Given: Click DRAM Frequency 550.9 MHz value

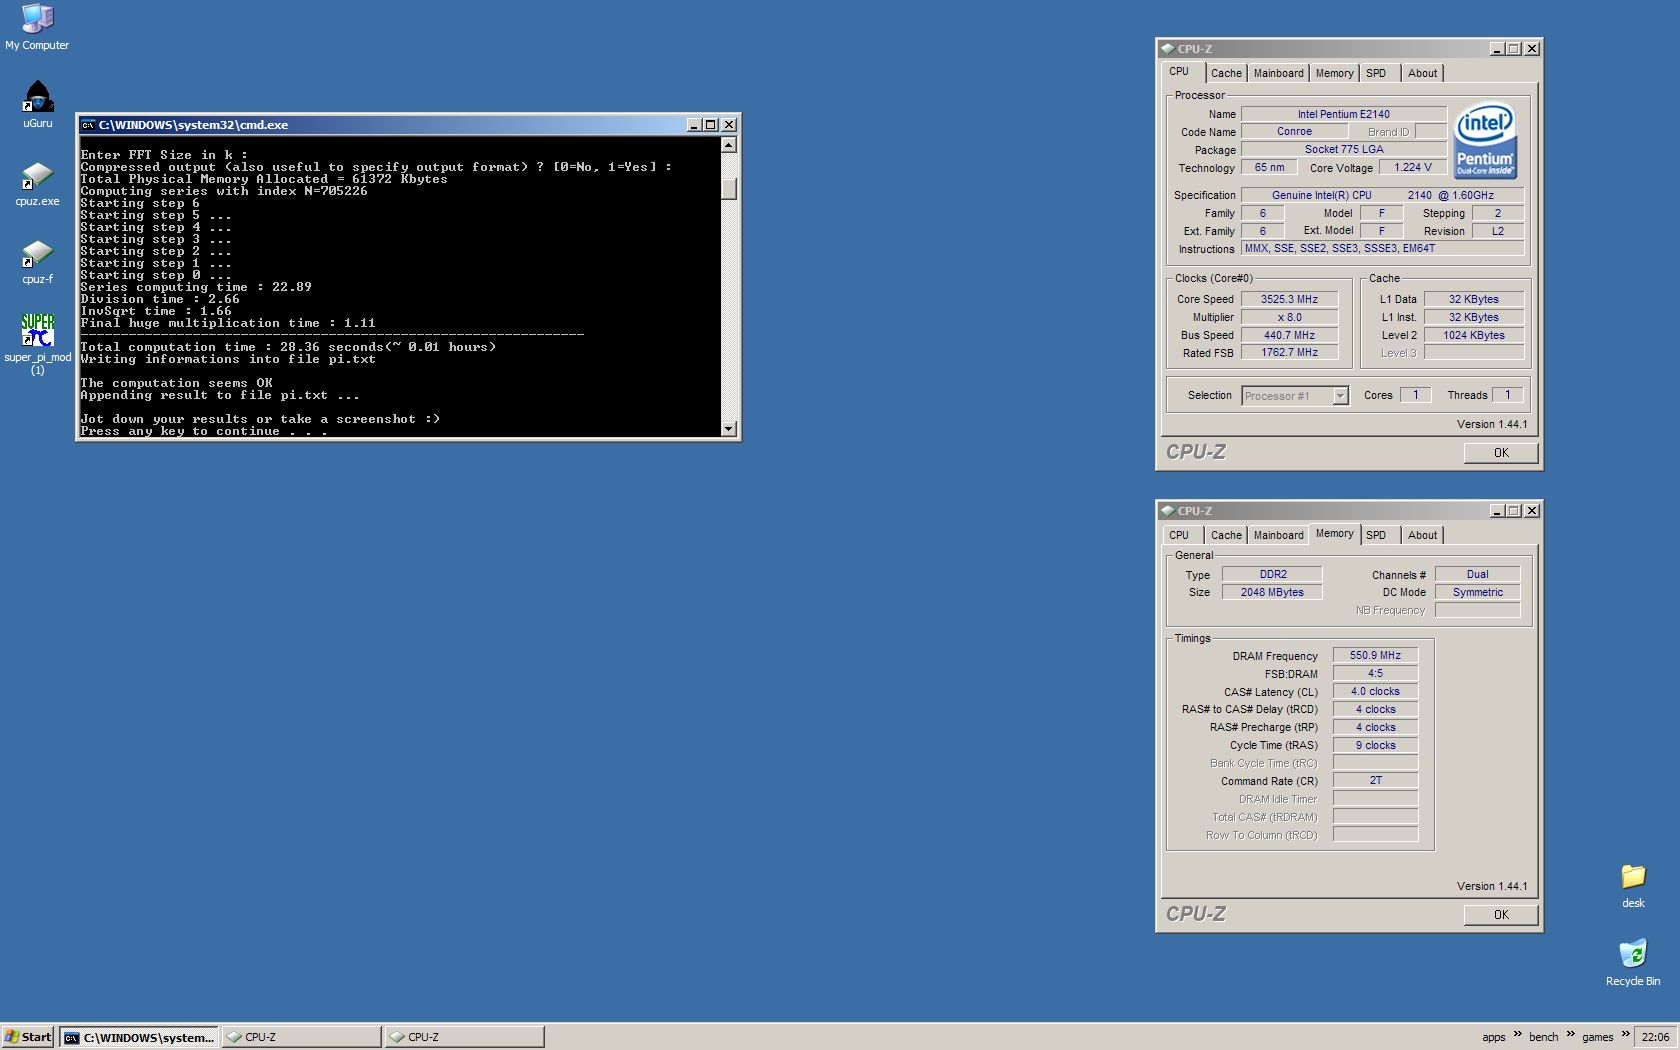Looking at the screenshot, I should pyautogui.click(x=1375, y=655).
